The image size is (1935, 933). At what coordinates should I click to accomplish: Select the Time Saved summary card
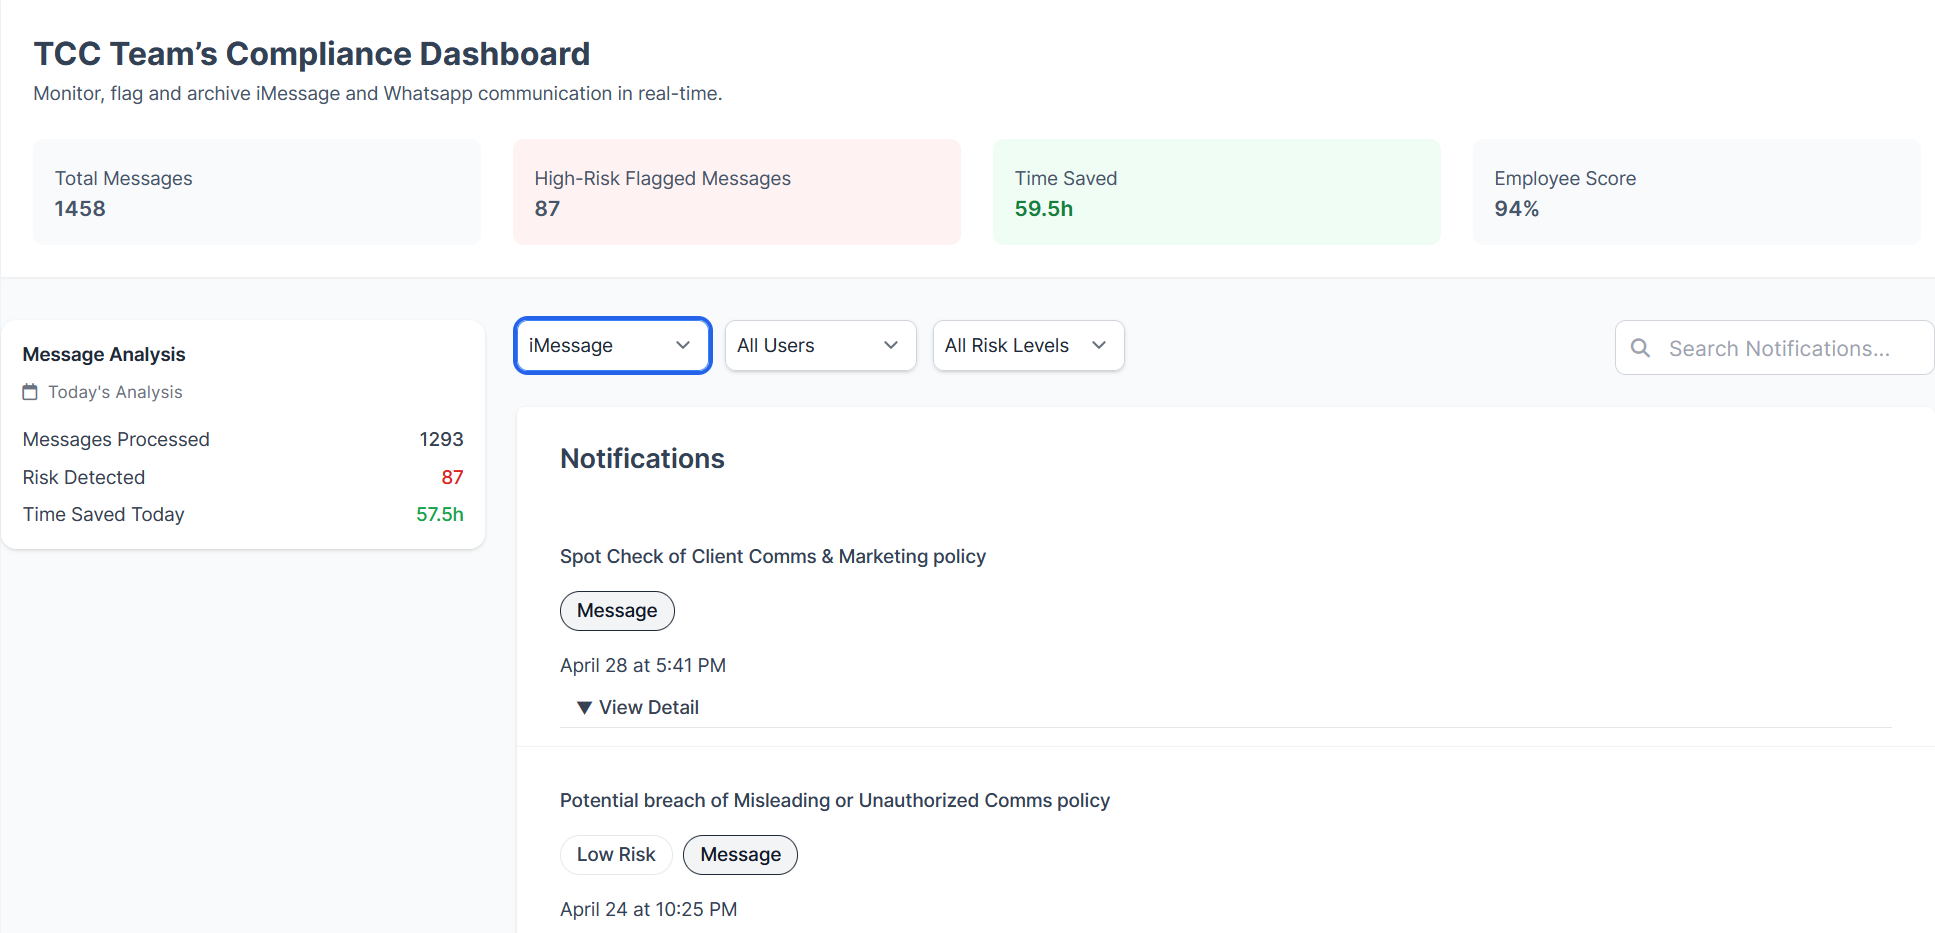coord(1216,192)
